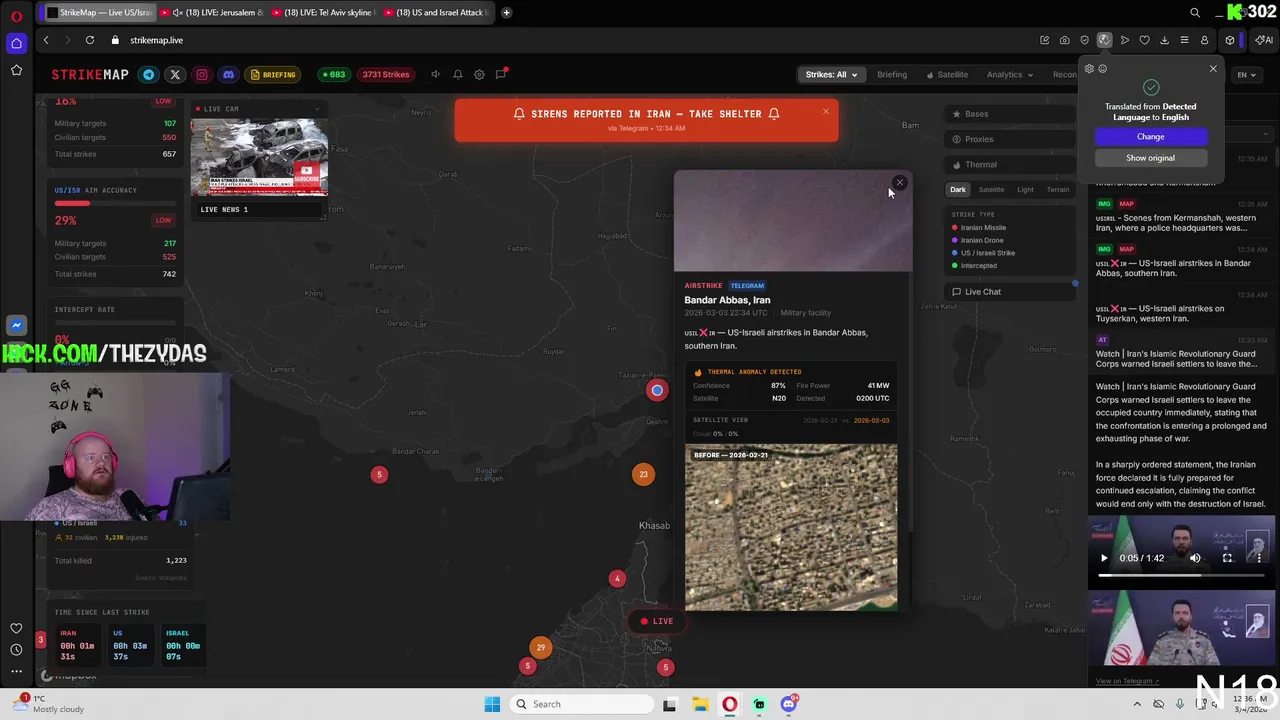
Task: Click the translate page toolbar icon
Action: [1104, 40]
